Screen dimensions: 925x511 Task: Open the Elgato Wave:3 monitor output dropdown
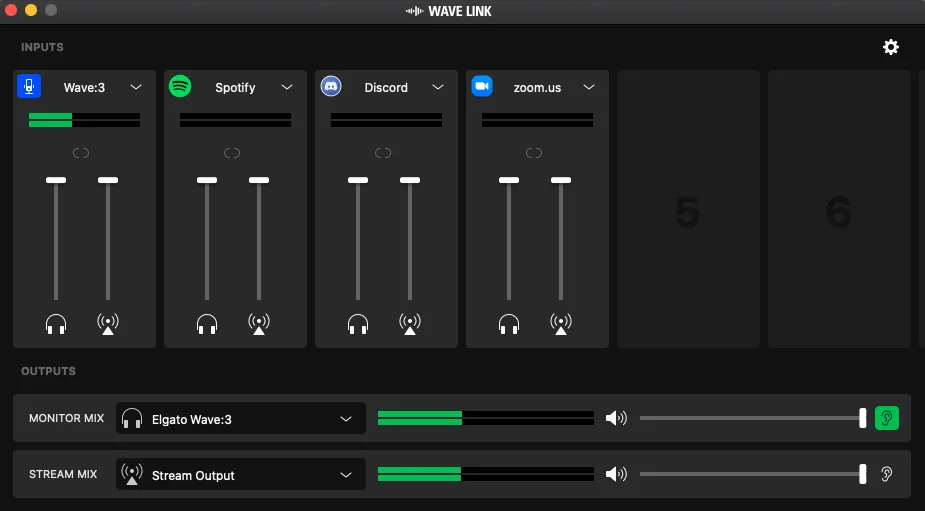click(x=346, y=419)
